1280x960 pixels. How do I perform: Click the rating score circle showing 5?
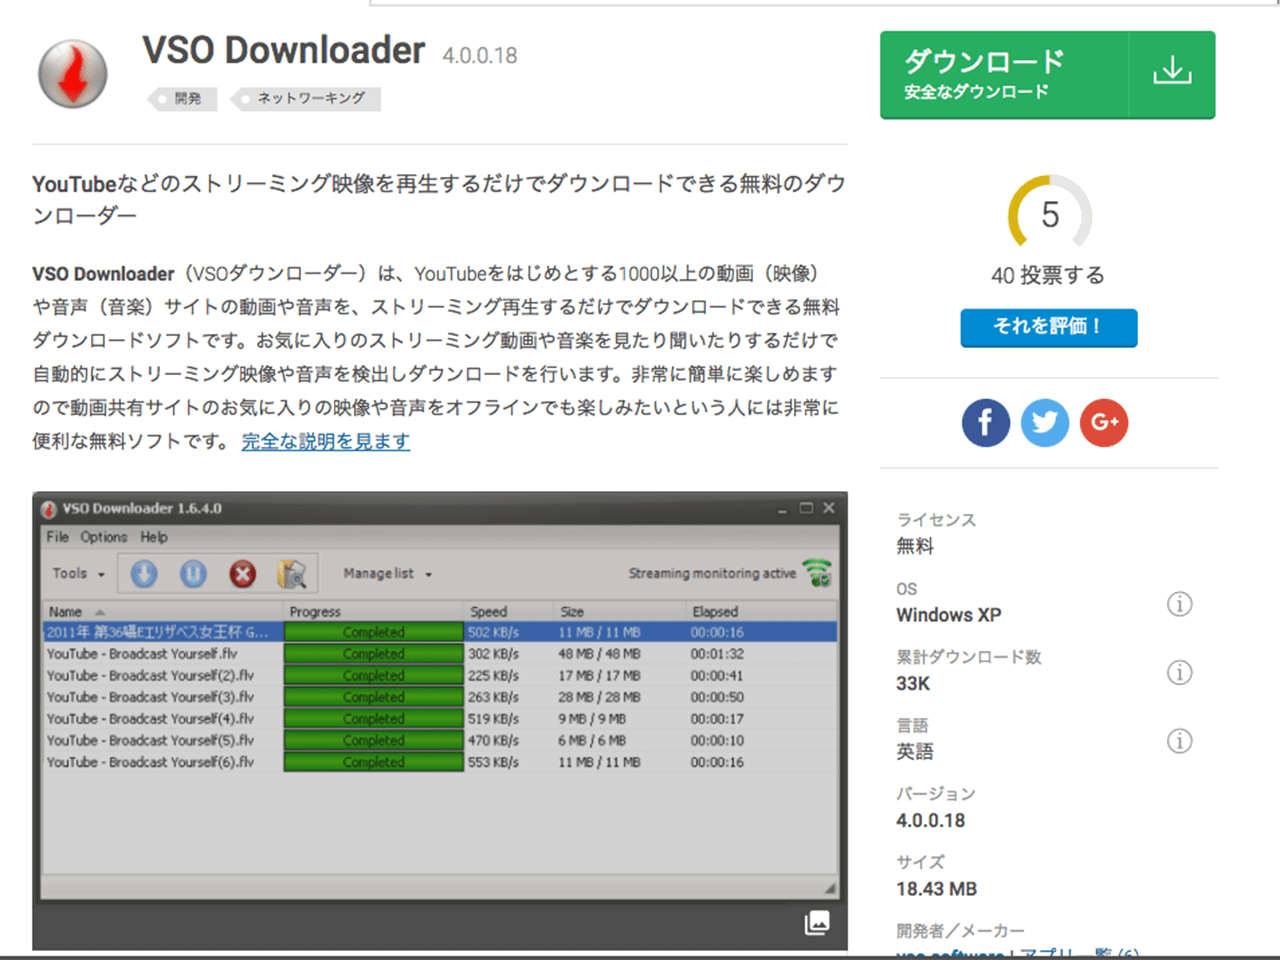[x=1049, y=213]
